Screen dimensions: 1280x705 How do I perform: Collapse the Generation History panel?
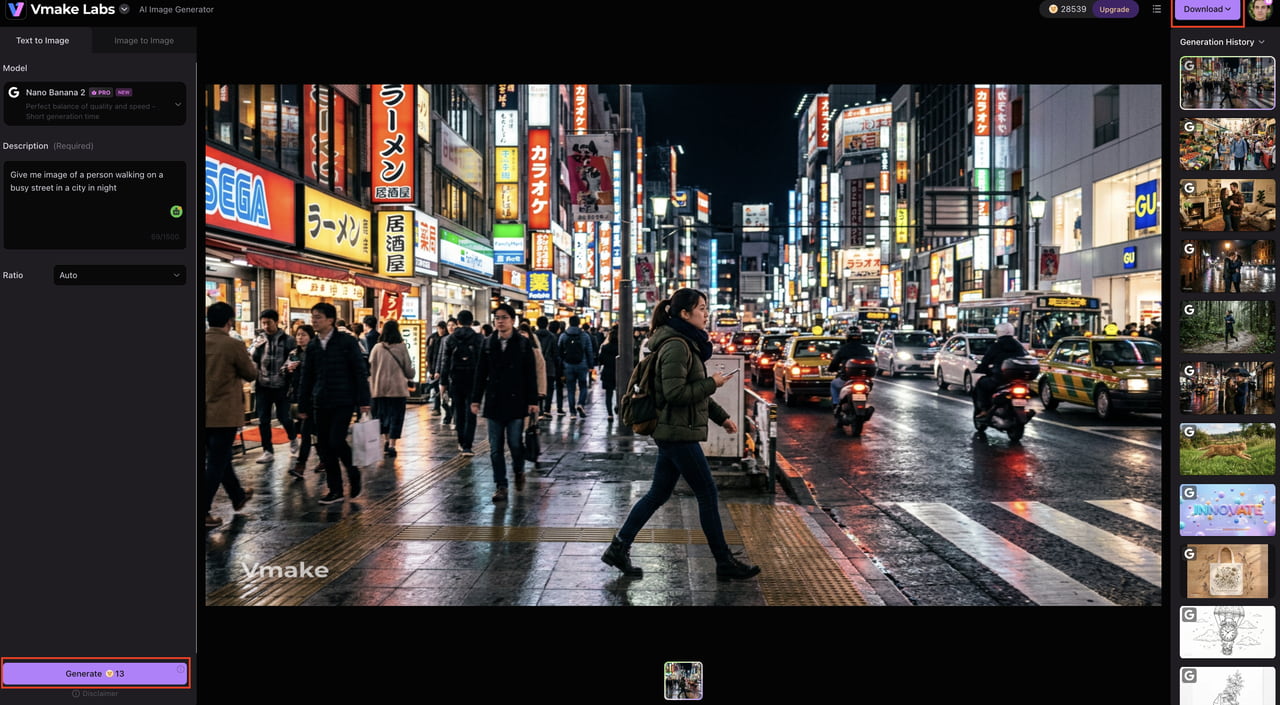coord(1261,42)
